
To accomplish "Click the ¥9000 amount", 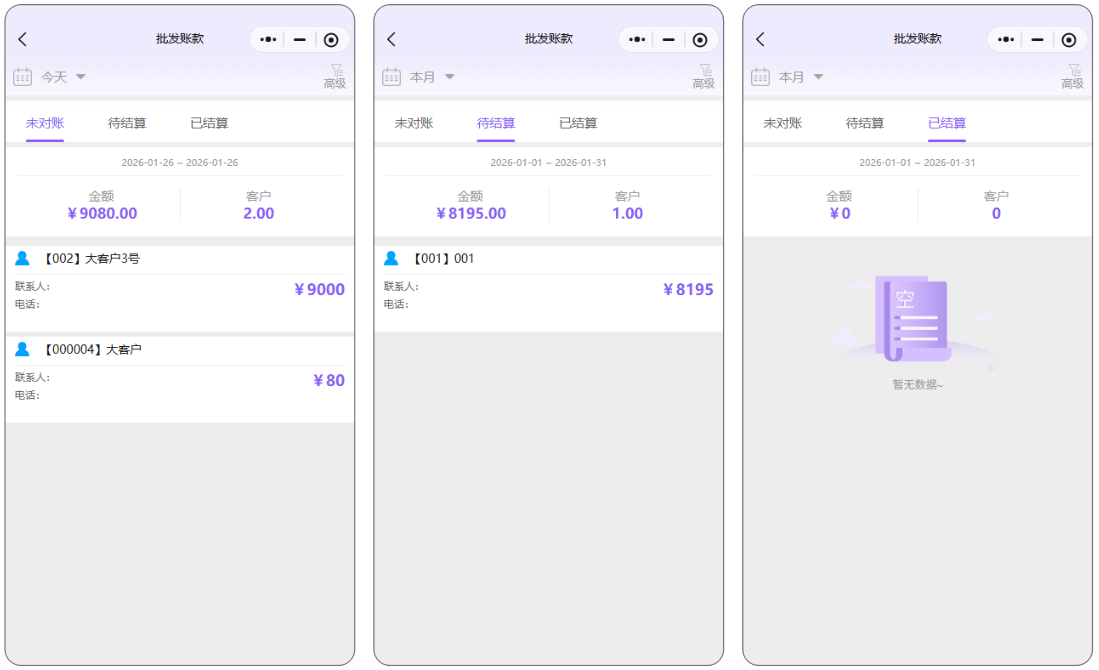I will [319, 289].
